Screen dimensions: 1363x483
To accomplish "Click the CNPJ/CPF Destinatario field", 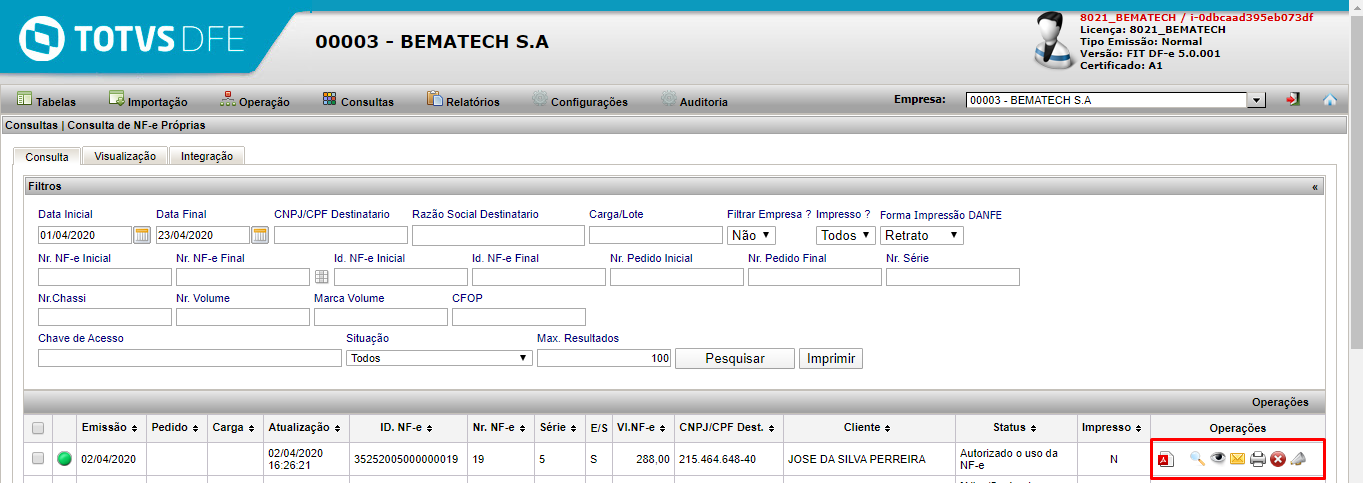I will [x=341, y=235].
